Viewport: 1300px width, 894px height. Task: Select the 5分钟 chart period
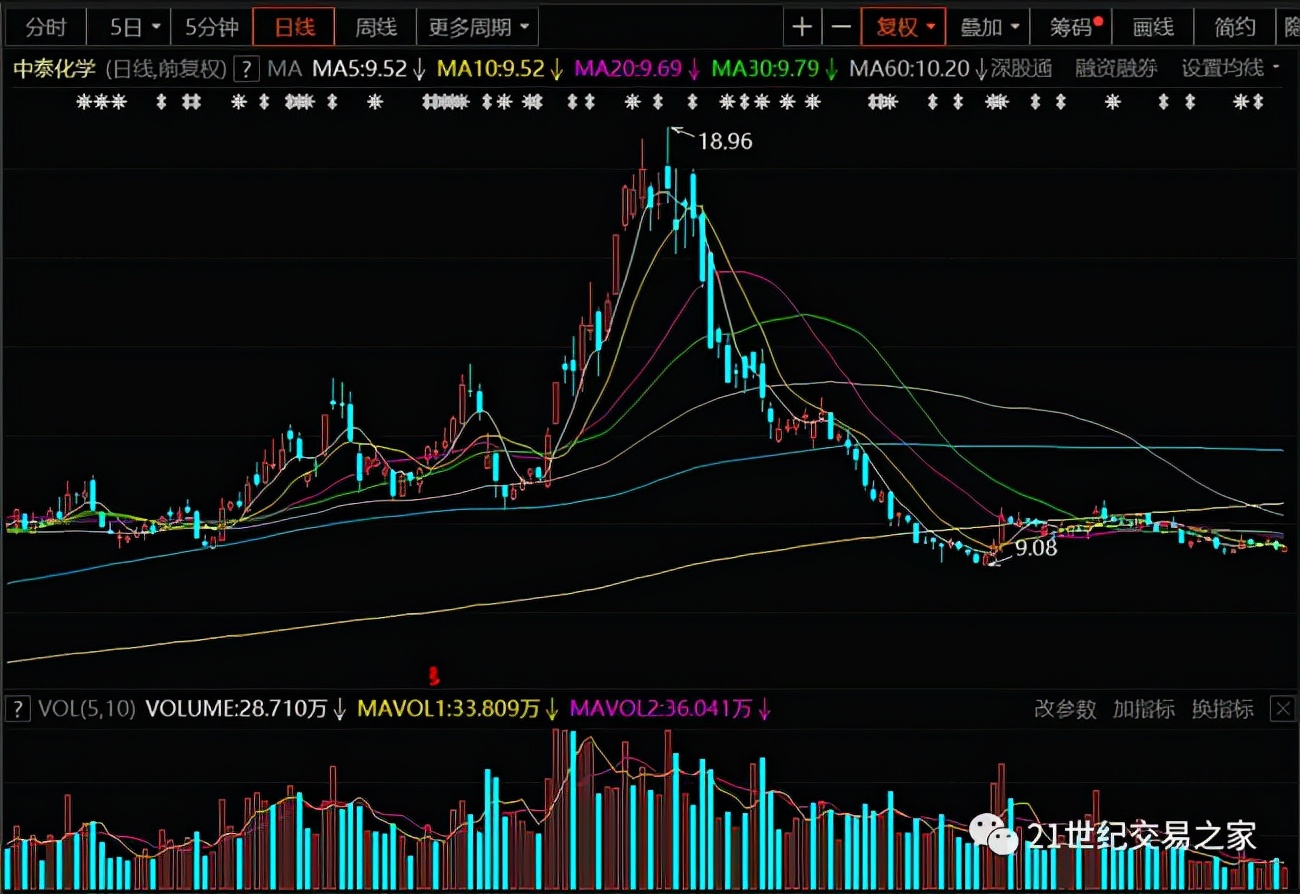point(213,27)
